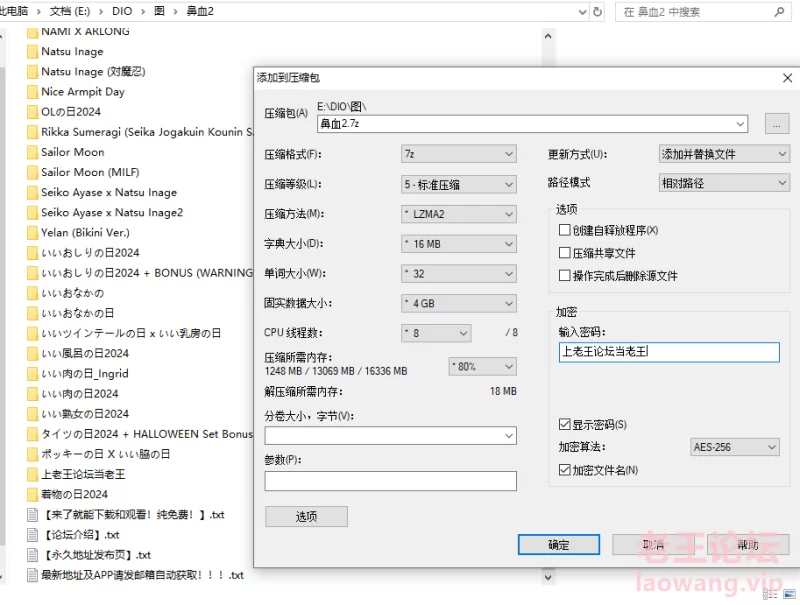Click the password input field
The width and height of the screenshot is (800, 605).
point(669,352)
